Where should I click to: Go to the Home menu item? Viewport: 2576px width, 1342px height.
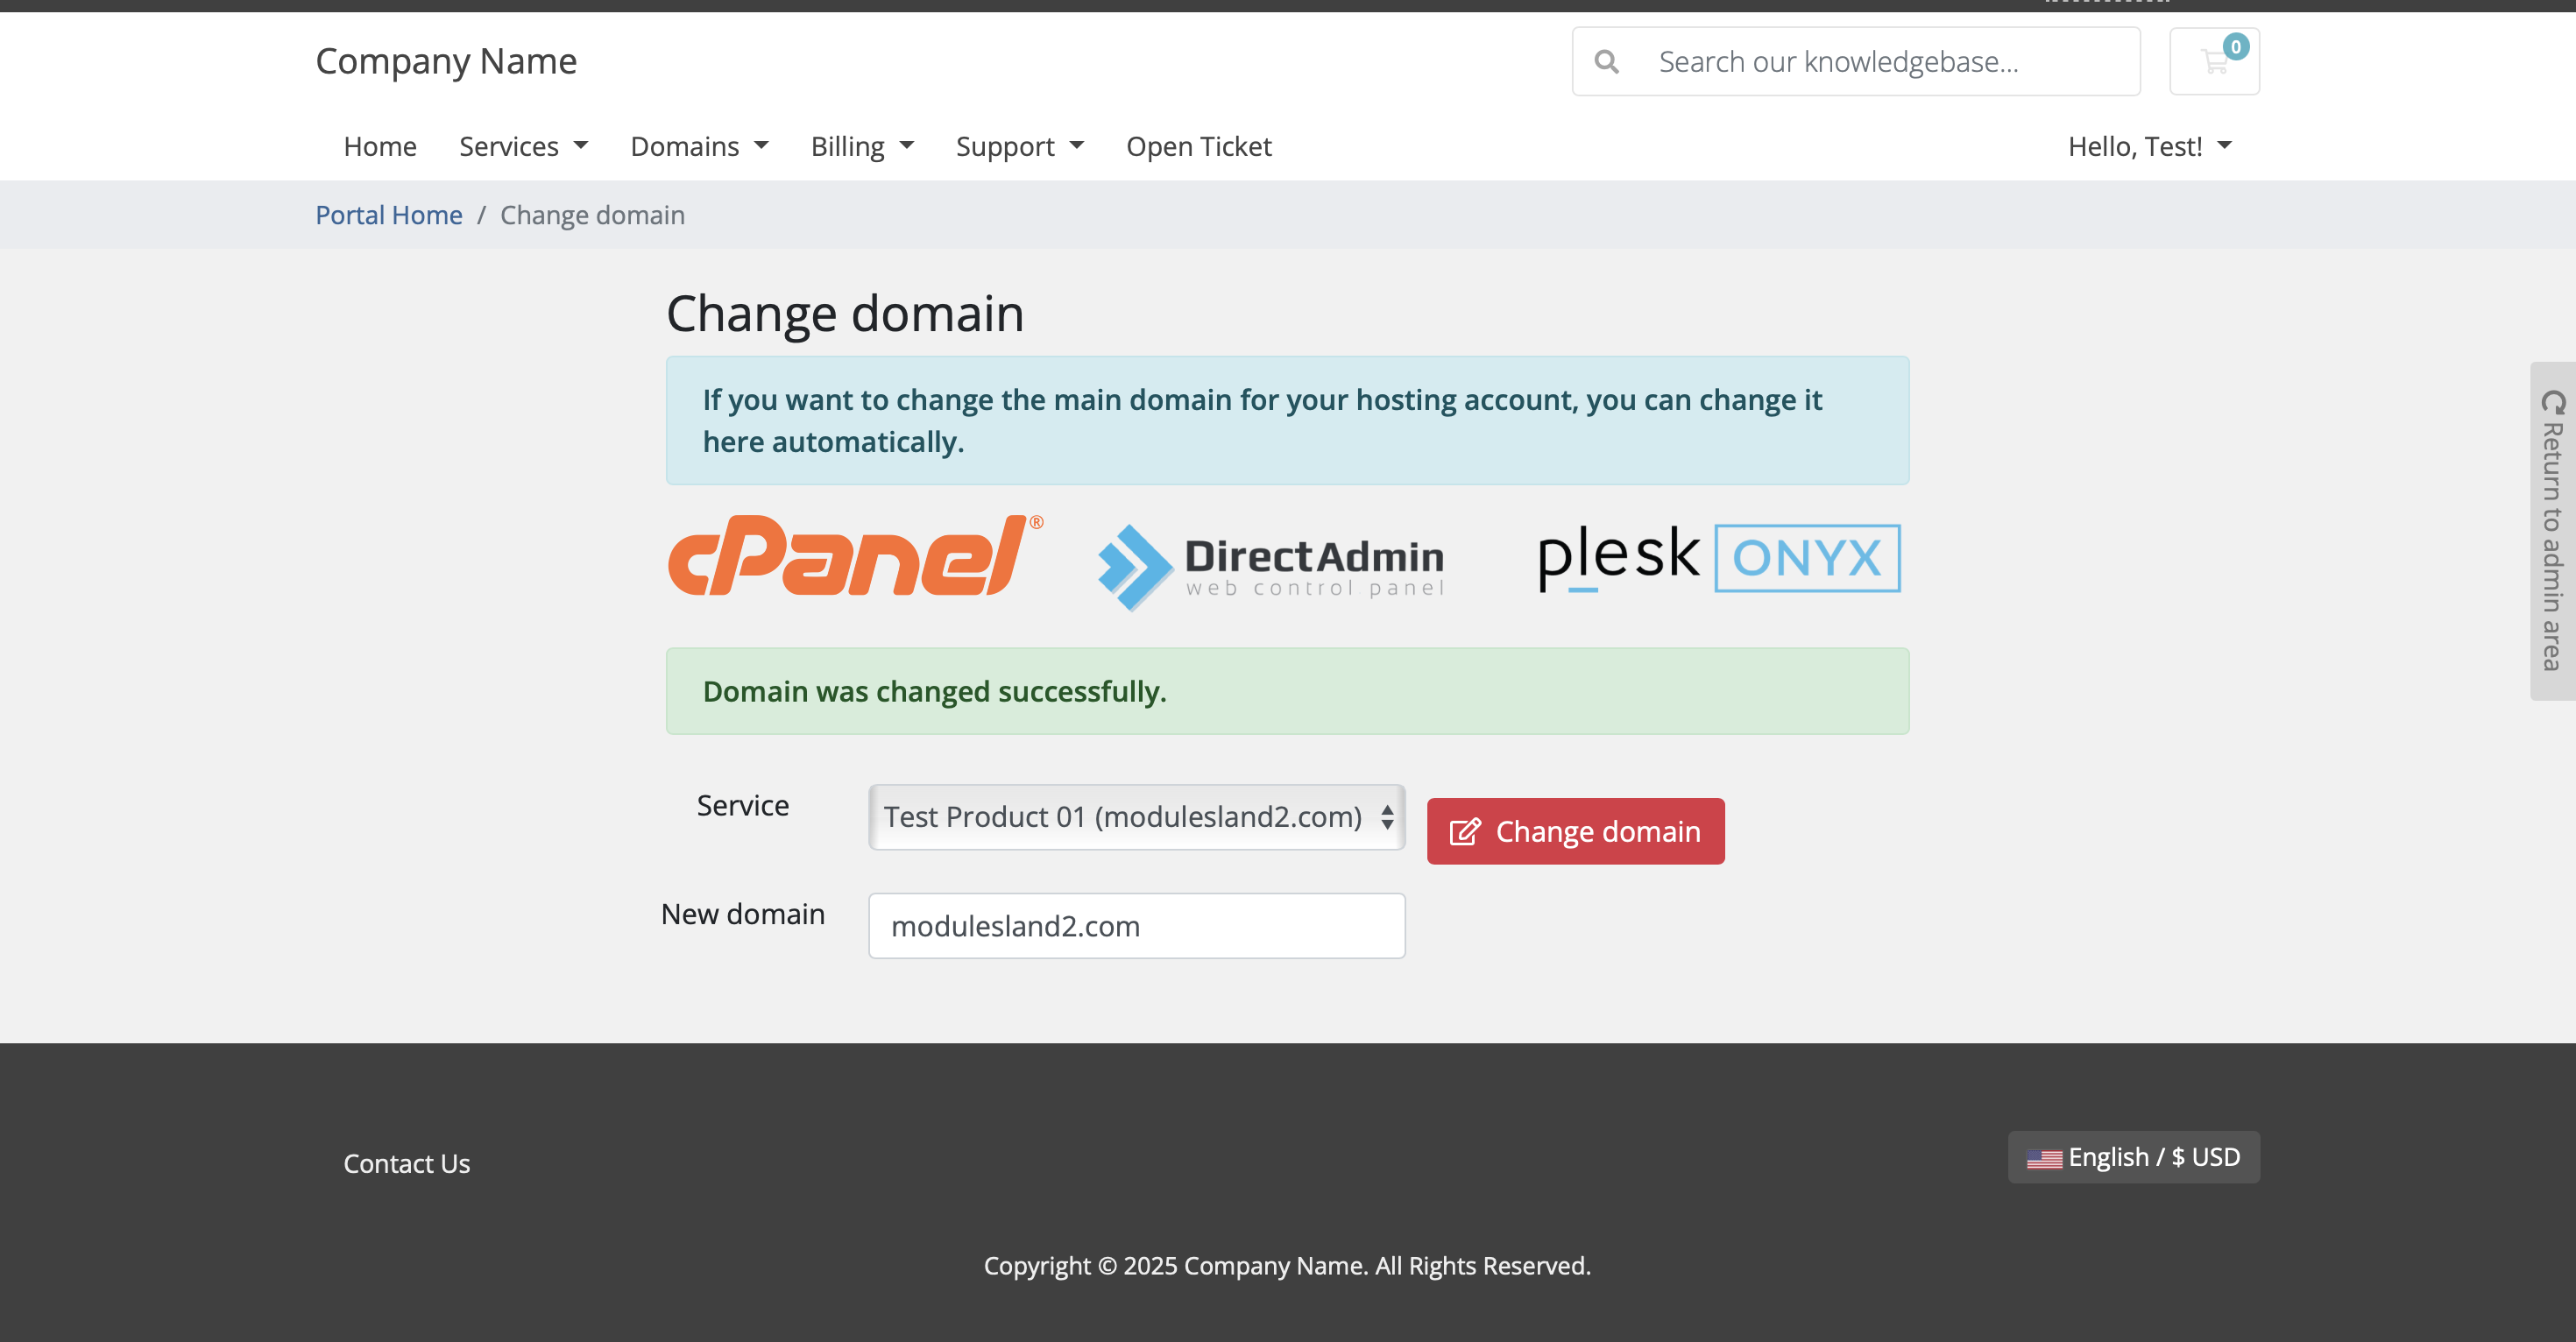[380, 146]
